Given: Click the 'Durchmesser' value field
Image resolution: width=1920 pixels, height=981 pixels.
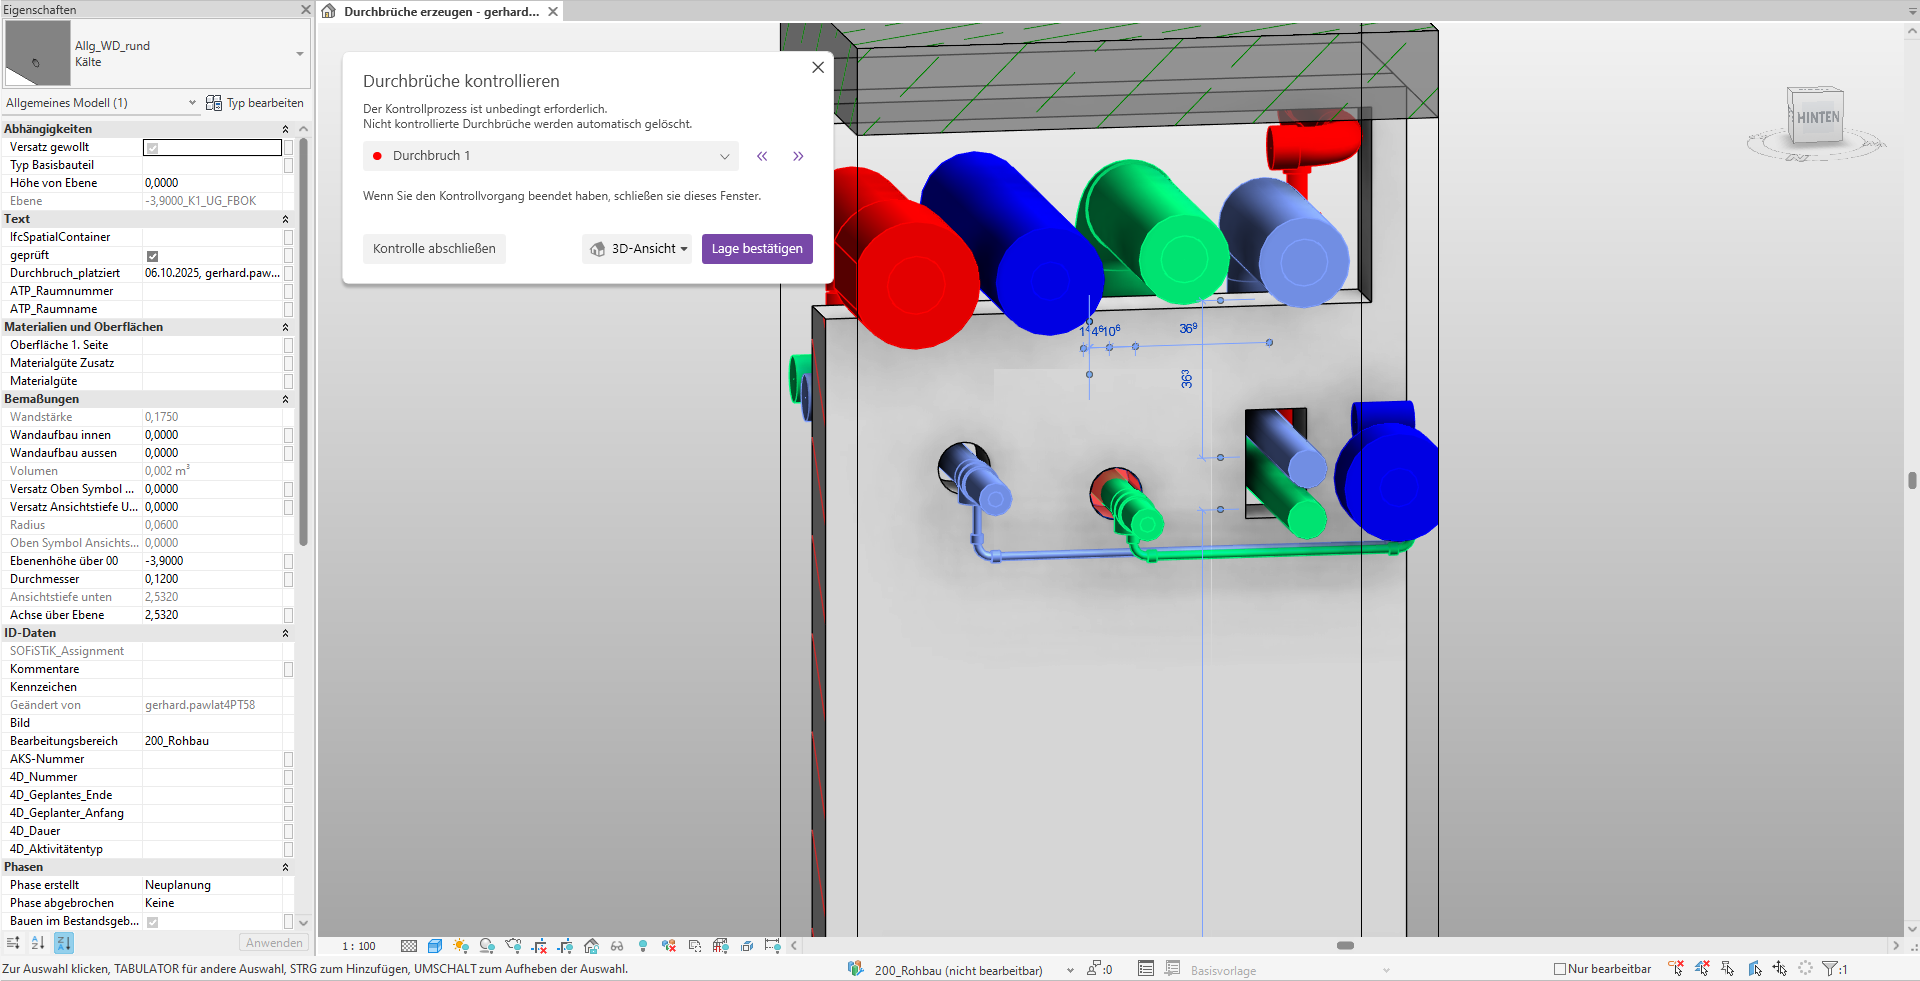Looking at the screenshot, I should (x=212, y=579).
